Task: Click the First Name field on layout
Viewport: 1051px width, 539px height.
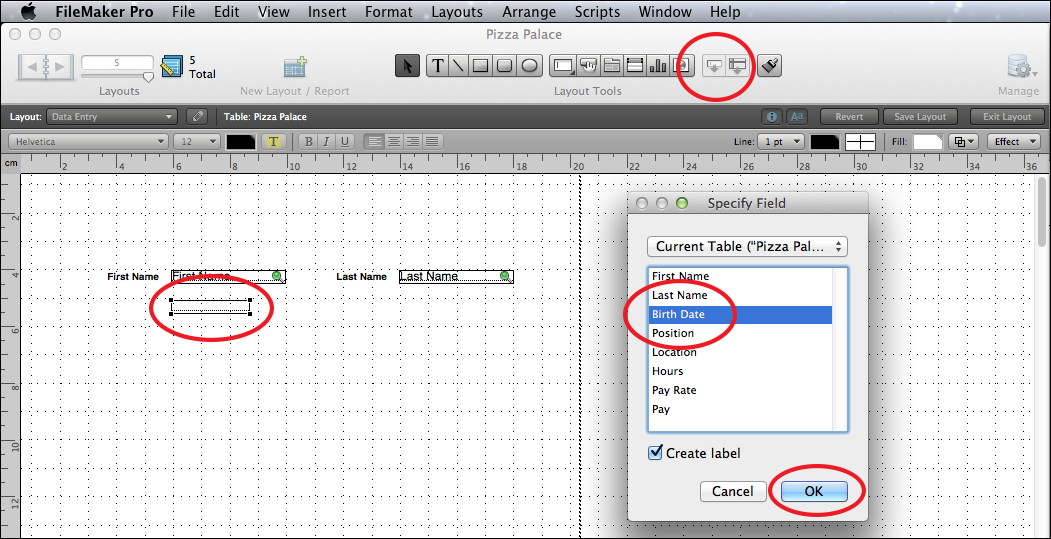Action: [229, 276]
